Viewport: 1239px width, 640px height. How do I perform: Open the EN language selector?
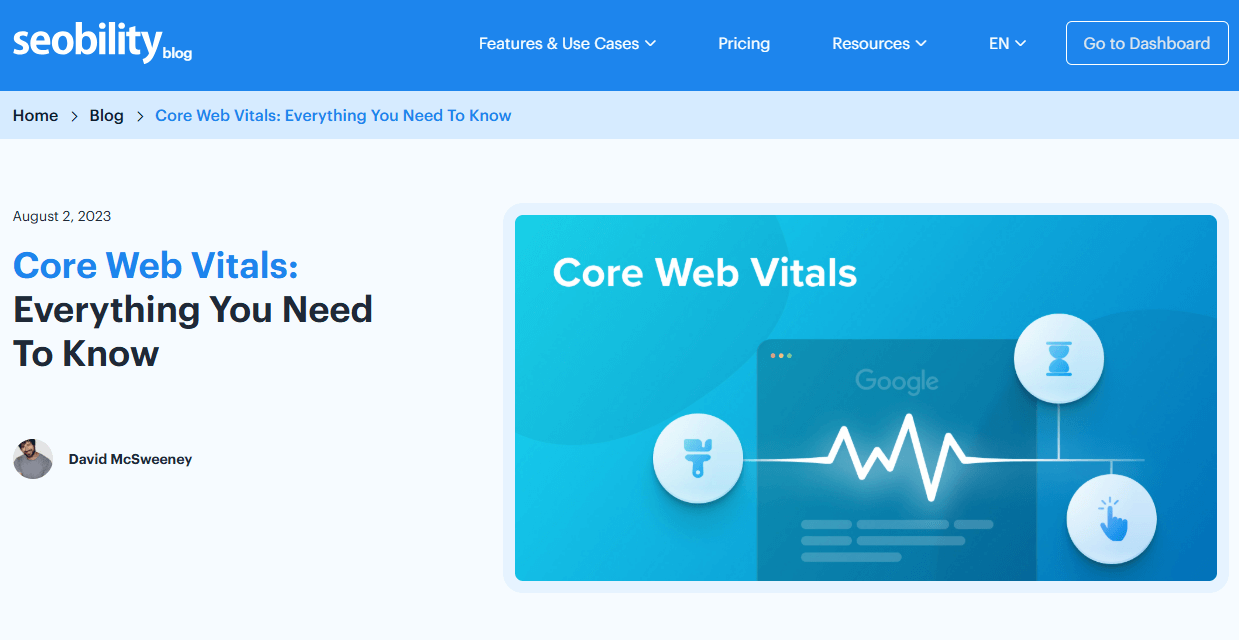pos(1007,43)
